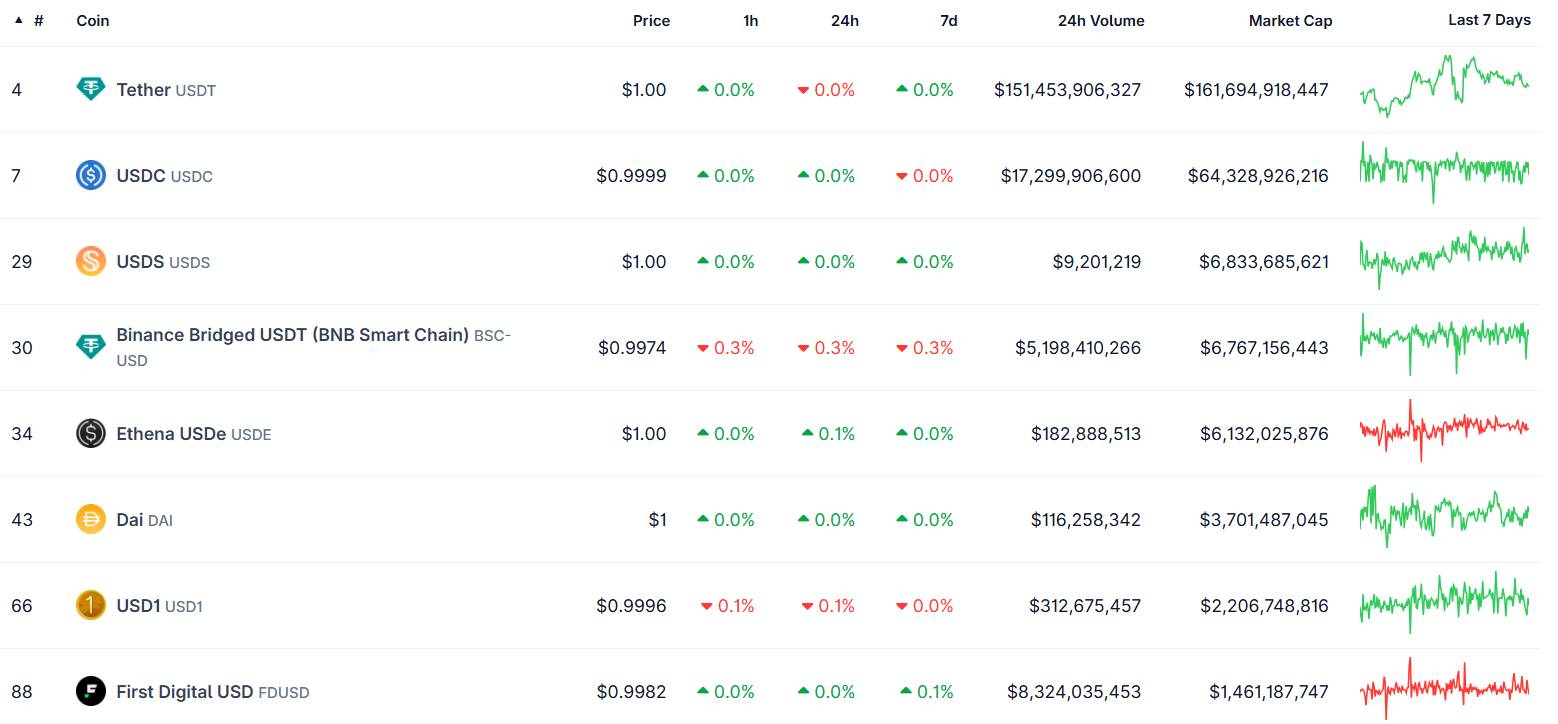Click Binance Bridged USDT price $0.9974
The width and height of the screenshot is (1558, 724).
click(x=632, y=348)
